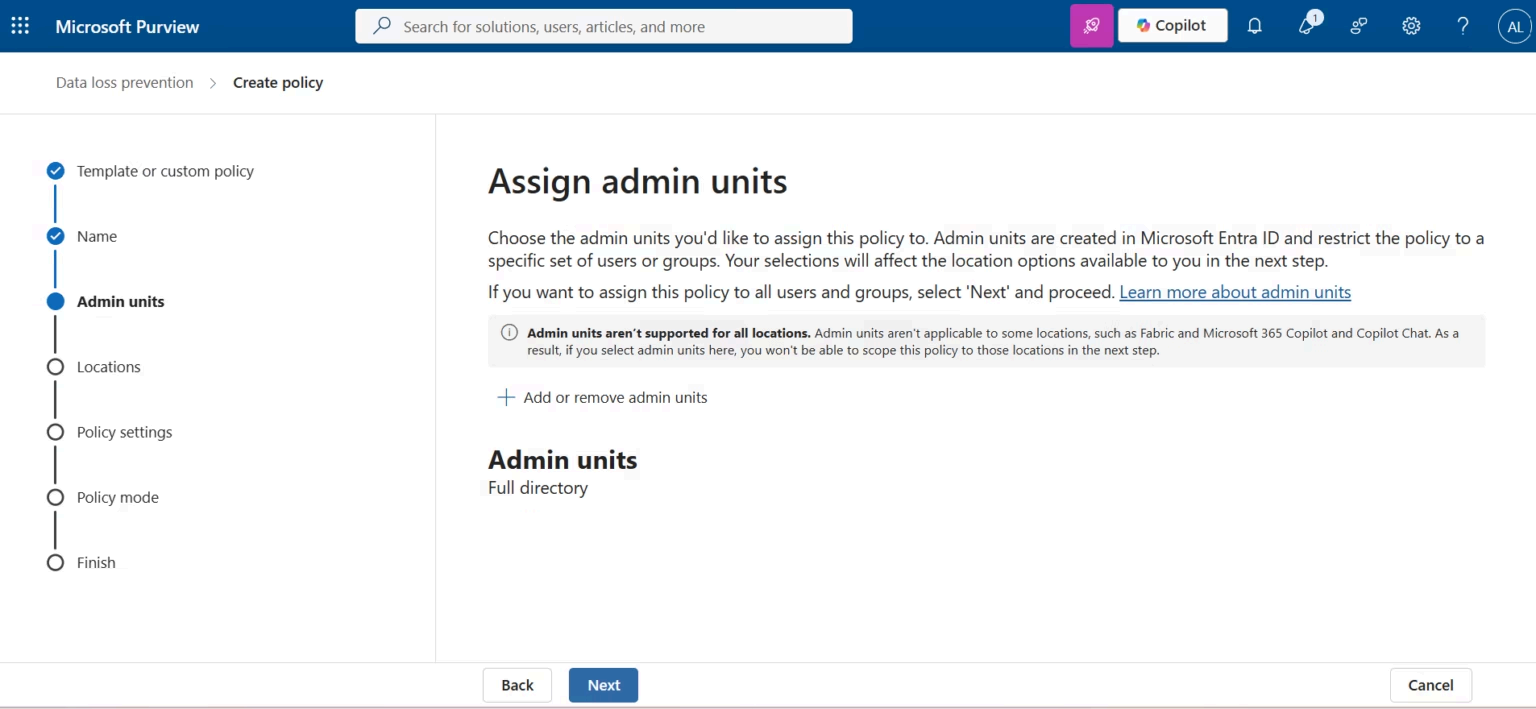
Task: Click the Policy mode step circle
Action: (56, 497)
